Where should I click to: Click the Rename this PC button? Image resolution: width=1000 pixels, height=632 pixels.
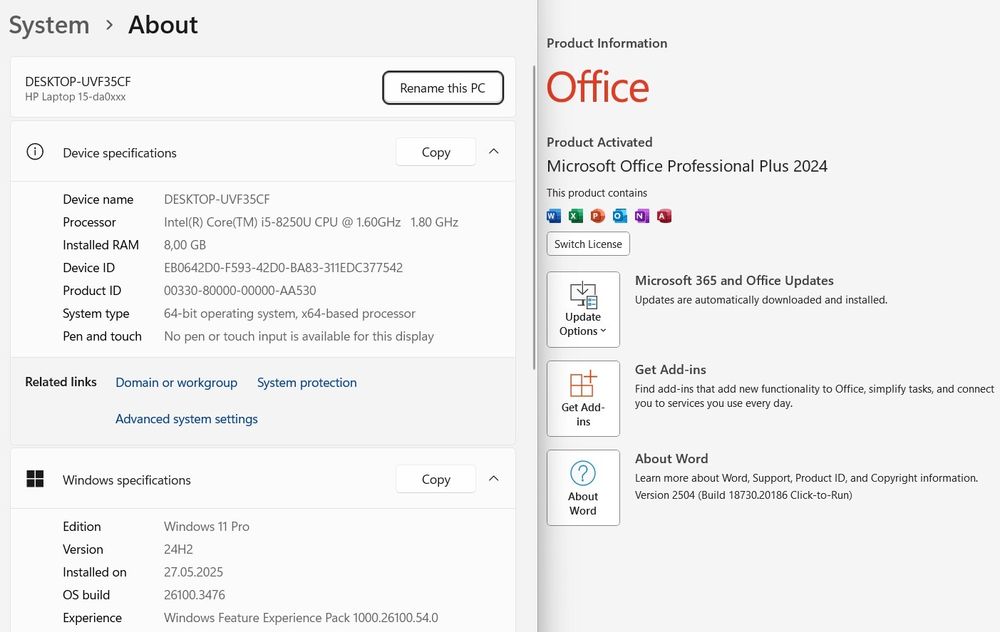443,88
